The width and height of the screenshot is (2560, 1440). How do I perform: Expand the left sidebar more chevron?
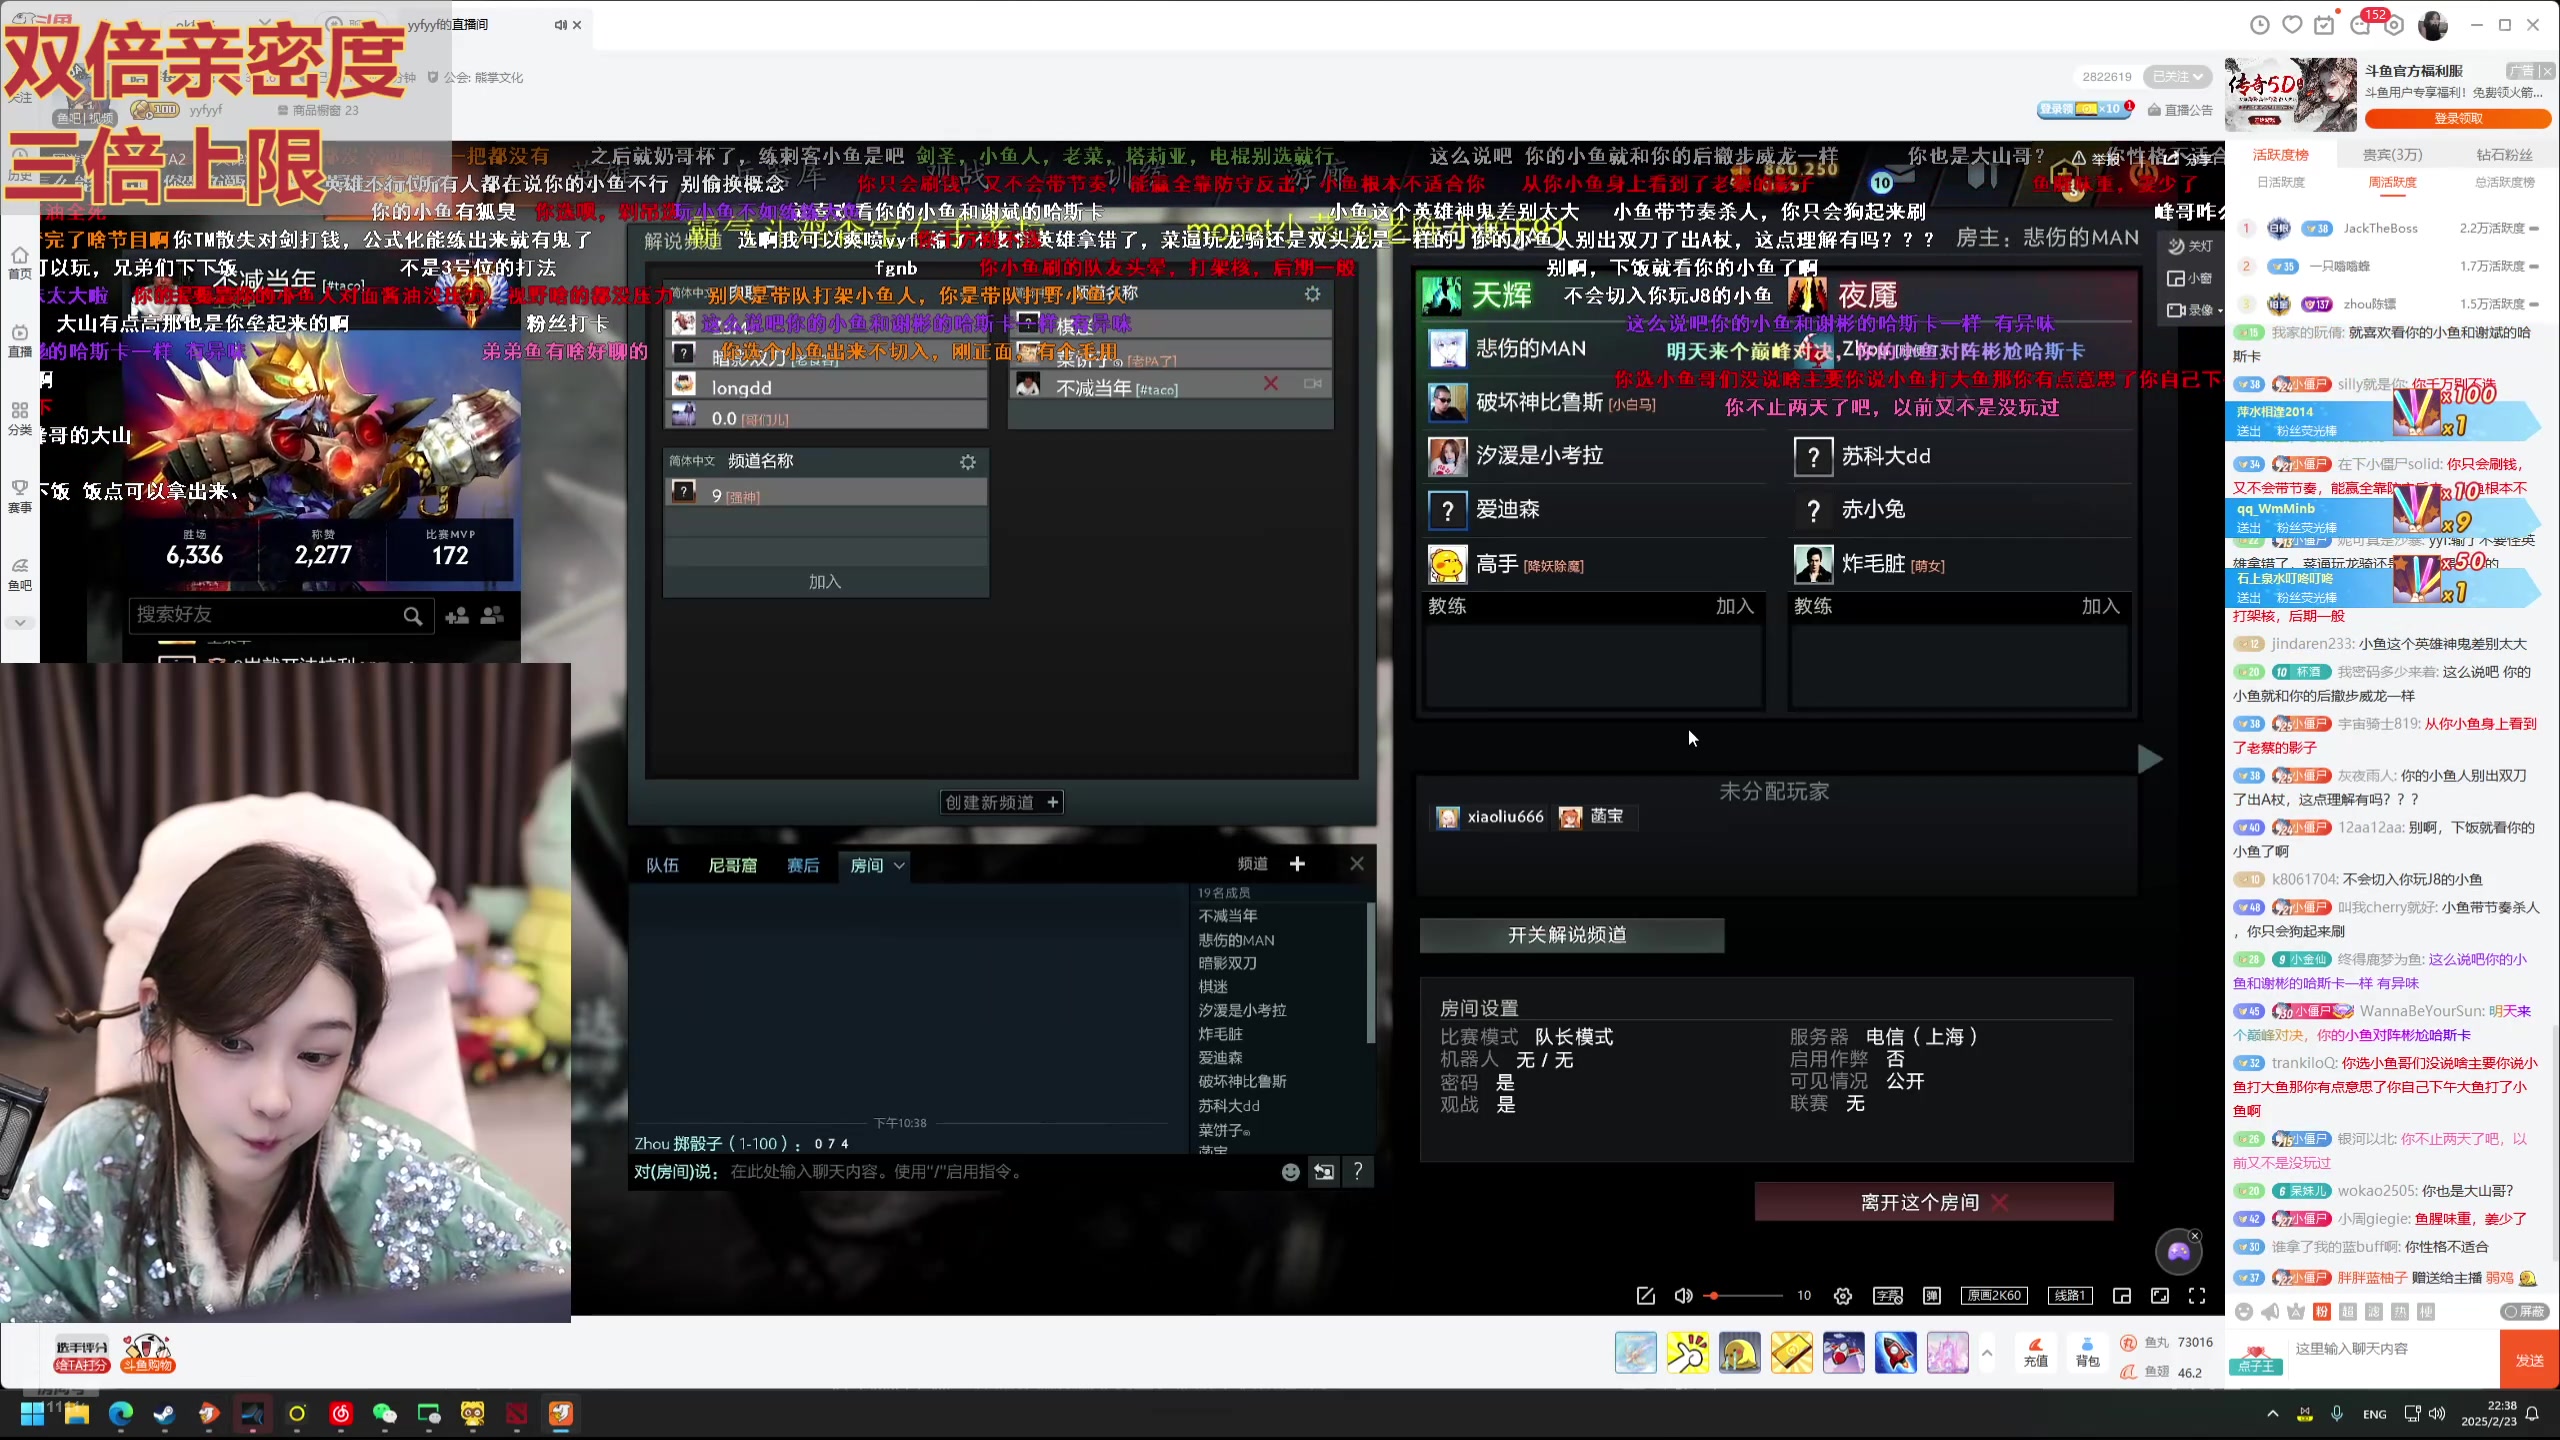[x=20, y=622]
